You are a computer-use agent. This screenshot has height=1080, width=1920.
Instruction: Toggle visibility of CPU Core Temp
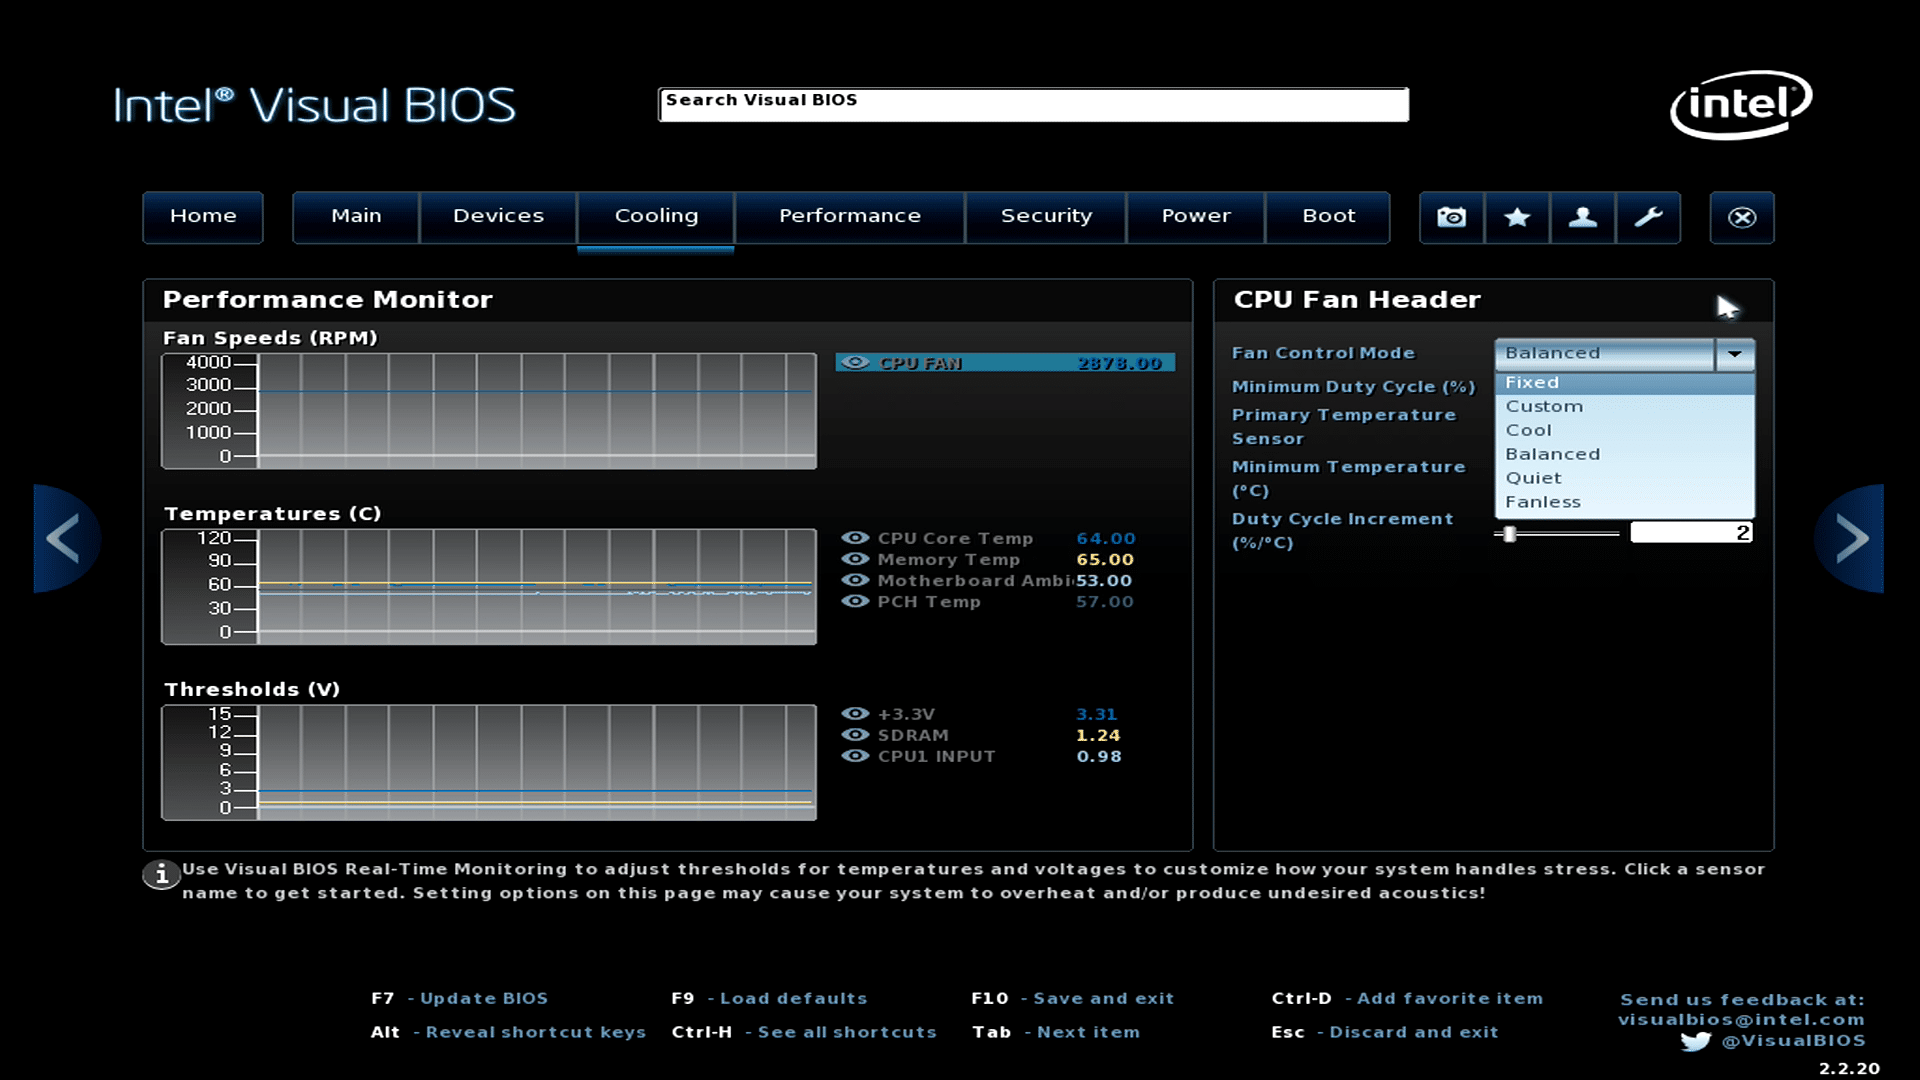coord(855,538)
